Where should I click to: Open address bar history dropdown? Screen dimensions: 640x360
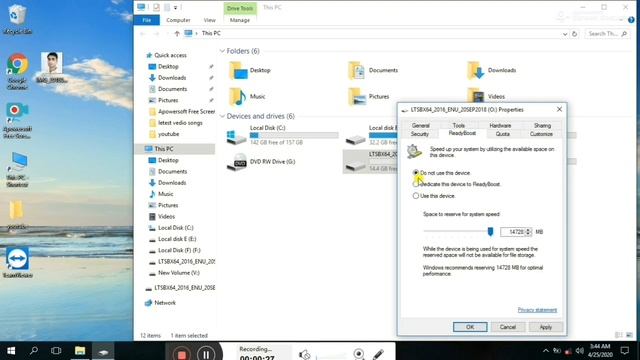click(565, 33)
